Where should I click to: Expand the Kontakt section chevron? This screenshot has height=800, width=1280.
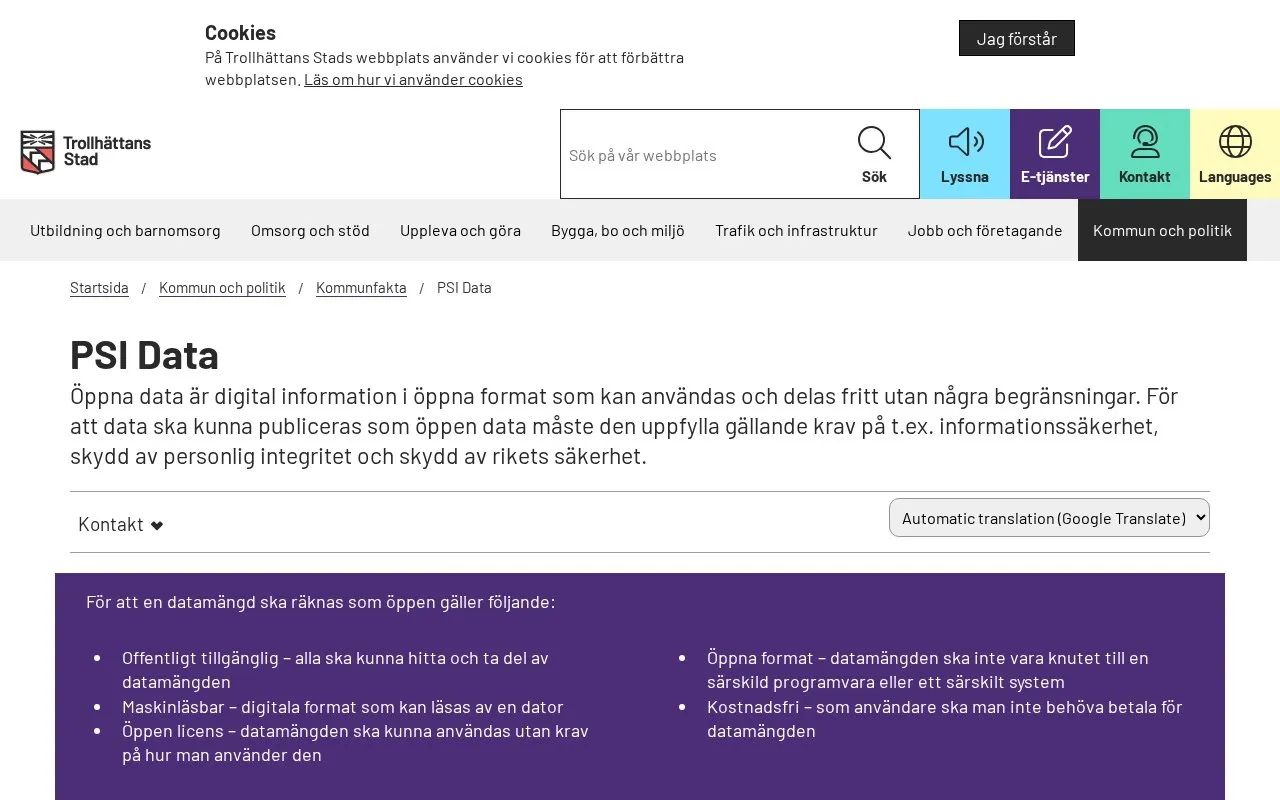coord(157,525)
